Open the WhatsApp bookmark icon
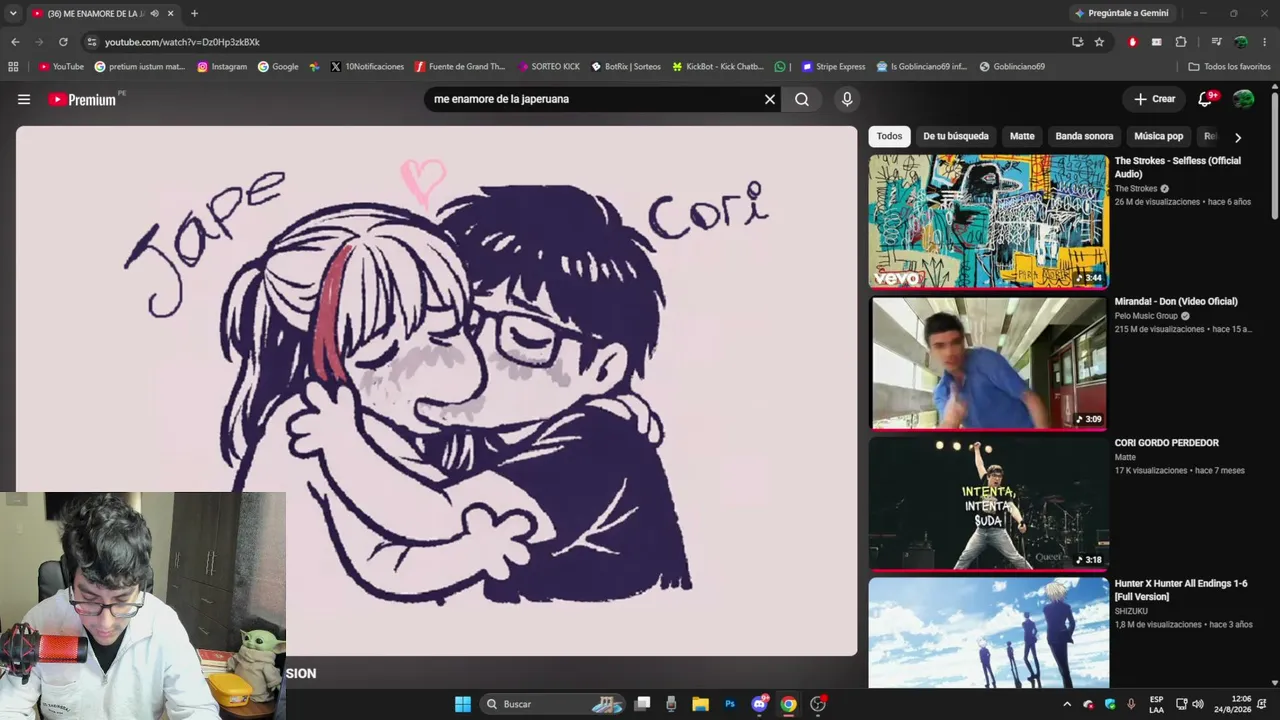 tap(780, 67)
